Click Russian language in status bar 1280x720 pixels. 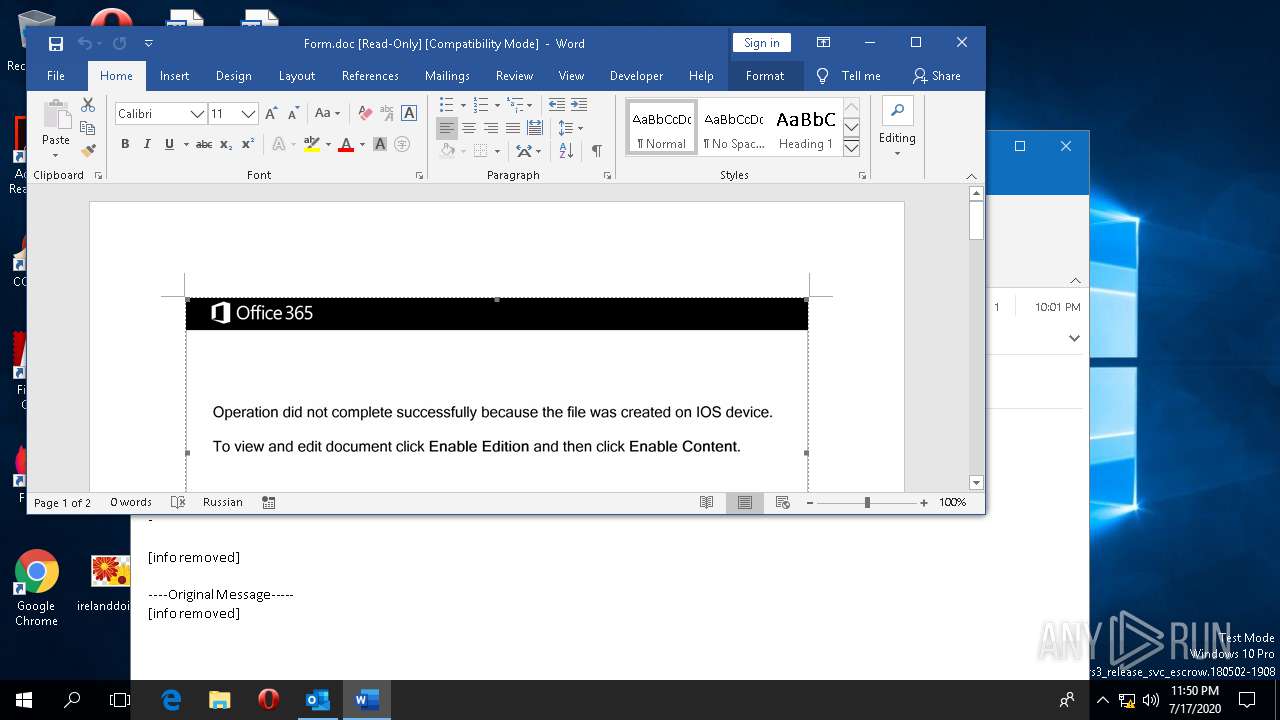tap(223, 502)
